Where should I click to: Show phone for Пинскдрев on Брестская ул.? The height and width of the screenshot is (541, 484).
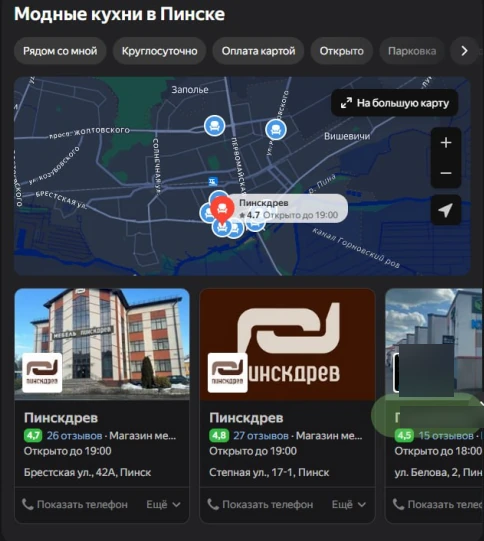75,504
